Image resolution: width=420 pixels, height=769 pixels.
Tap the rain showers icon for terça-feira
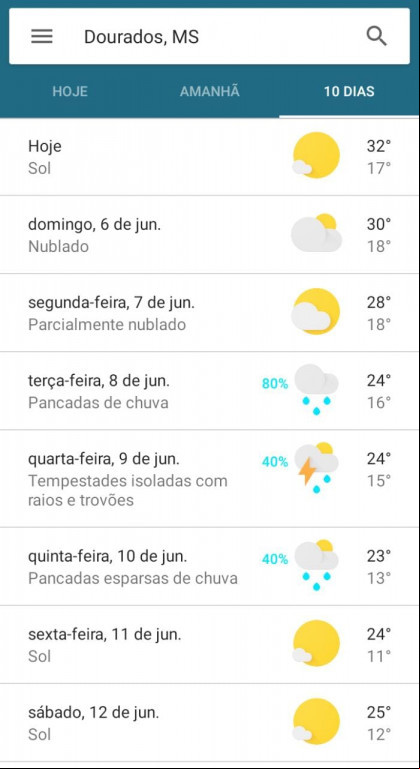coord(316,389)
